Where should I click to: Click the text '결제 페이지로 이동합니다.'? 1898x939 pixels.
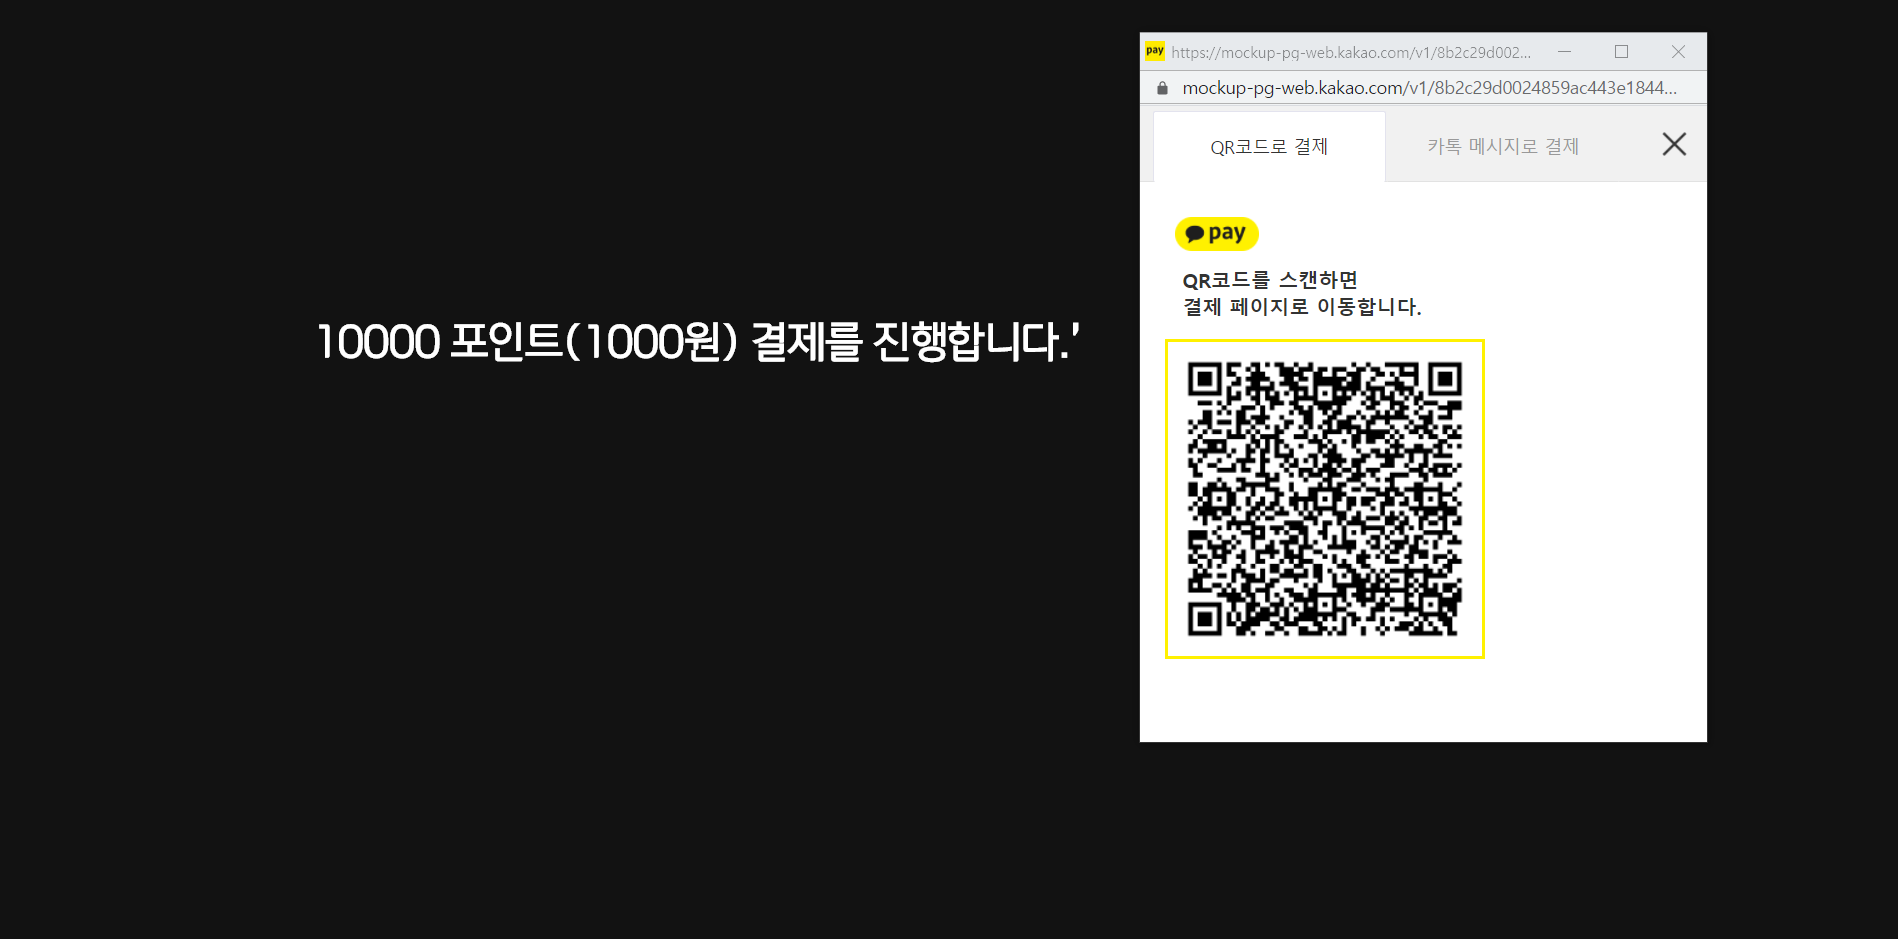[1302, 307]
